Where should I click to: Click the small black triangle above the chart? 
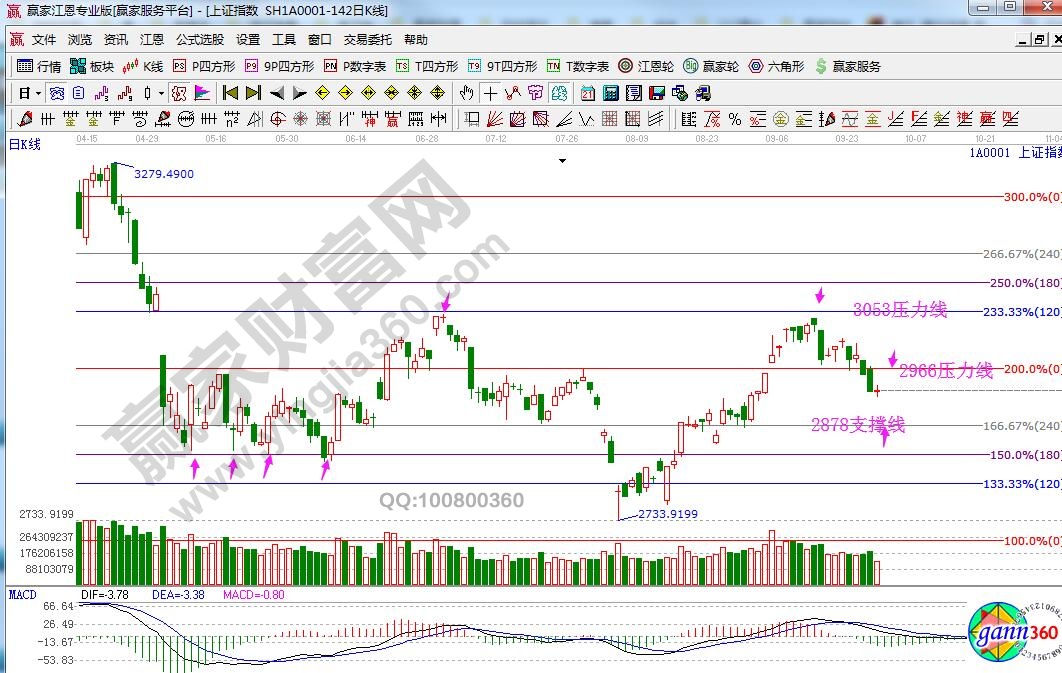point(562,160)
